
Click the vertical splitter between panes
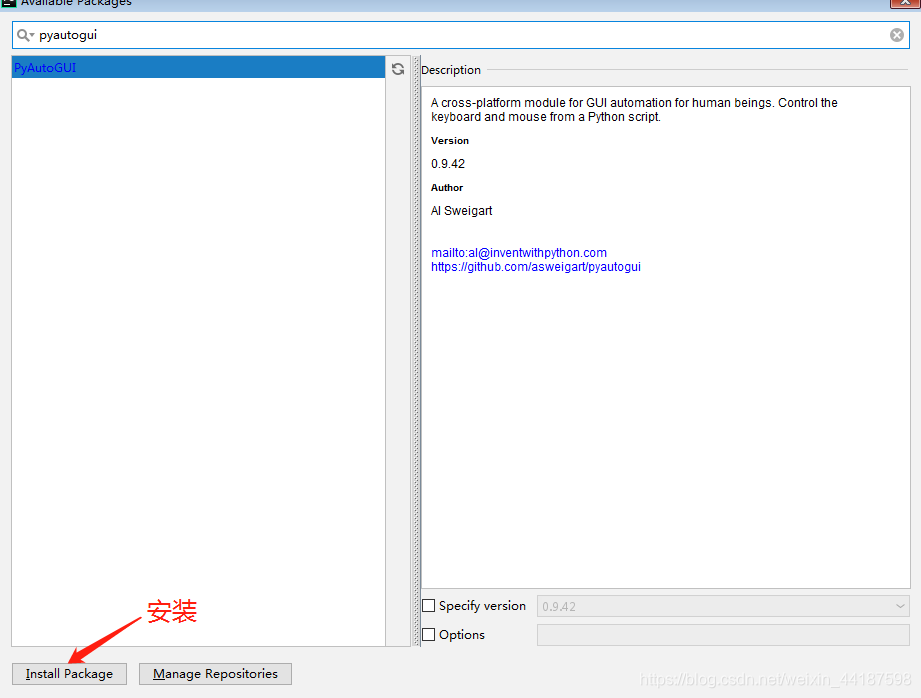(x=416, y=351)
